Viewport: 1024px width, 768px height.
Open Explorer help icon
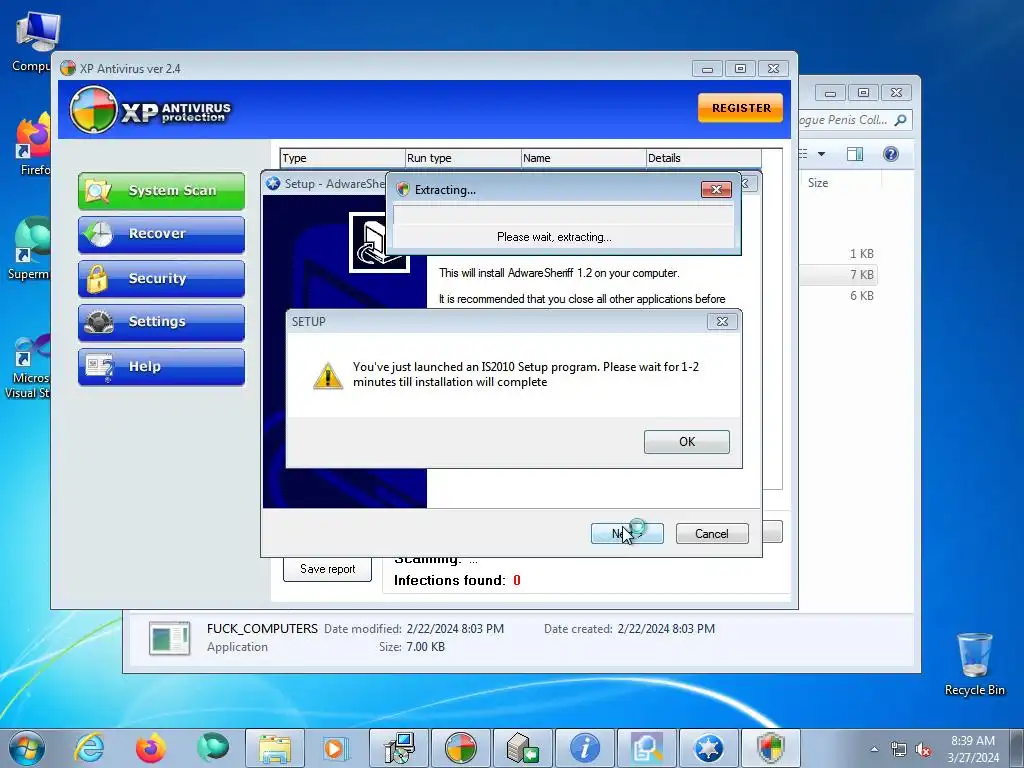point(891,154)
